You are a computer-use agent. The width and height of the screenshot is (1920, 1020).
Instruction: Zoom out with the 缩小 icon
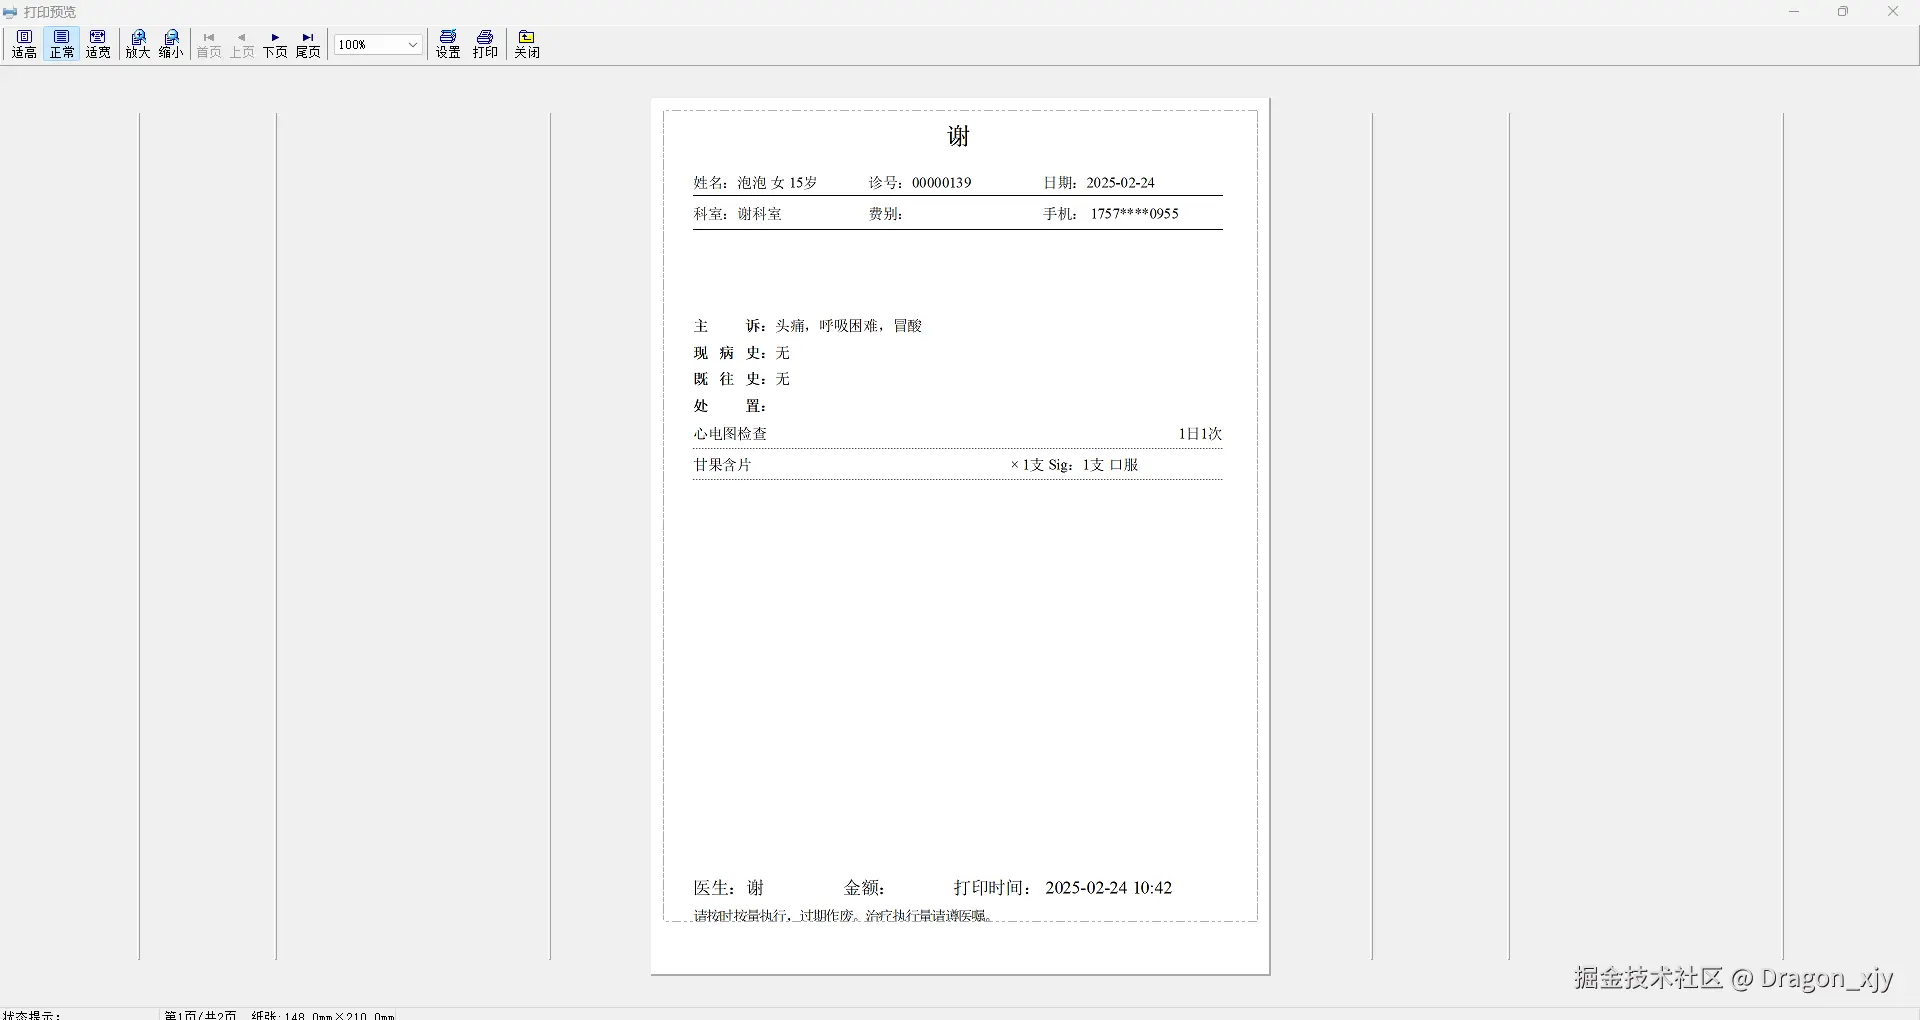point(171,44)
